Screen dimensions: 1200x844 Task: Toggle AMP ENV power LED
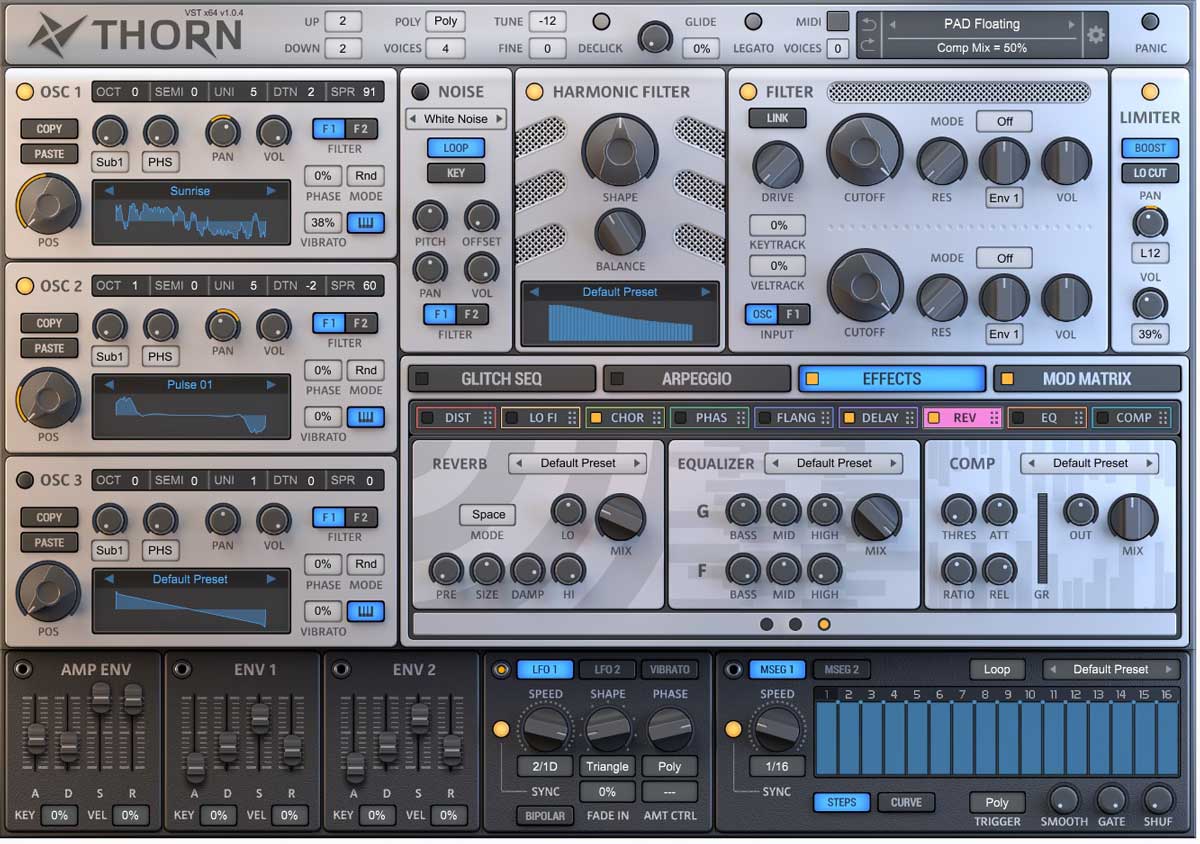[x=23, y=669]
